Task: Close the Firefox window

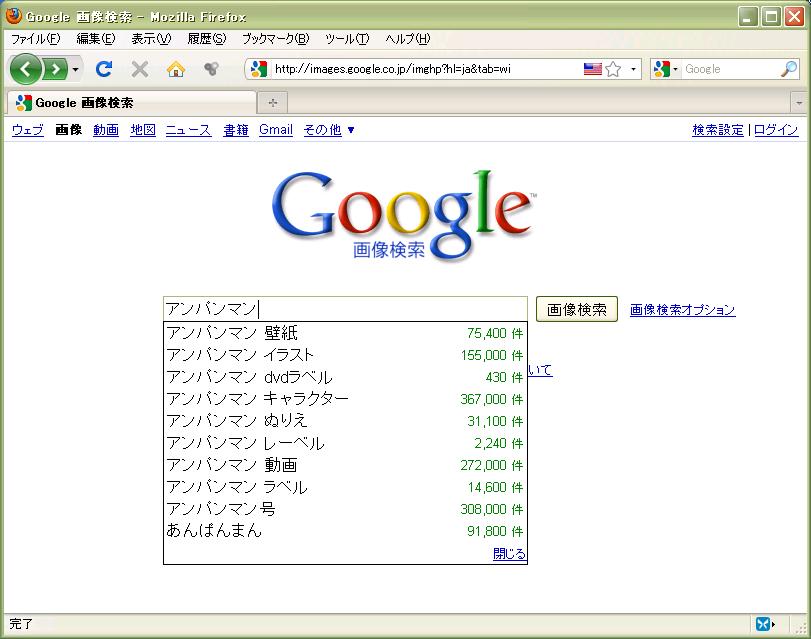Action: [794, 17]
